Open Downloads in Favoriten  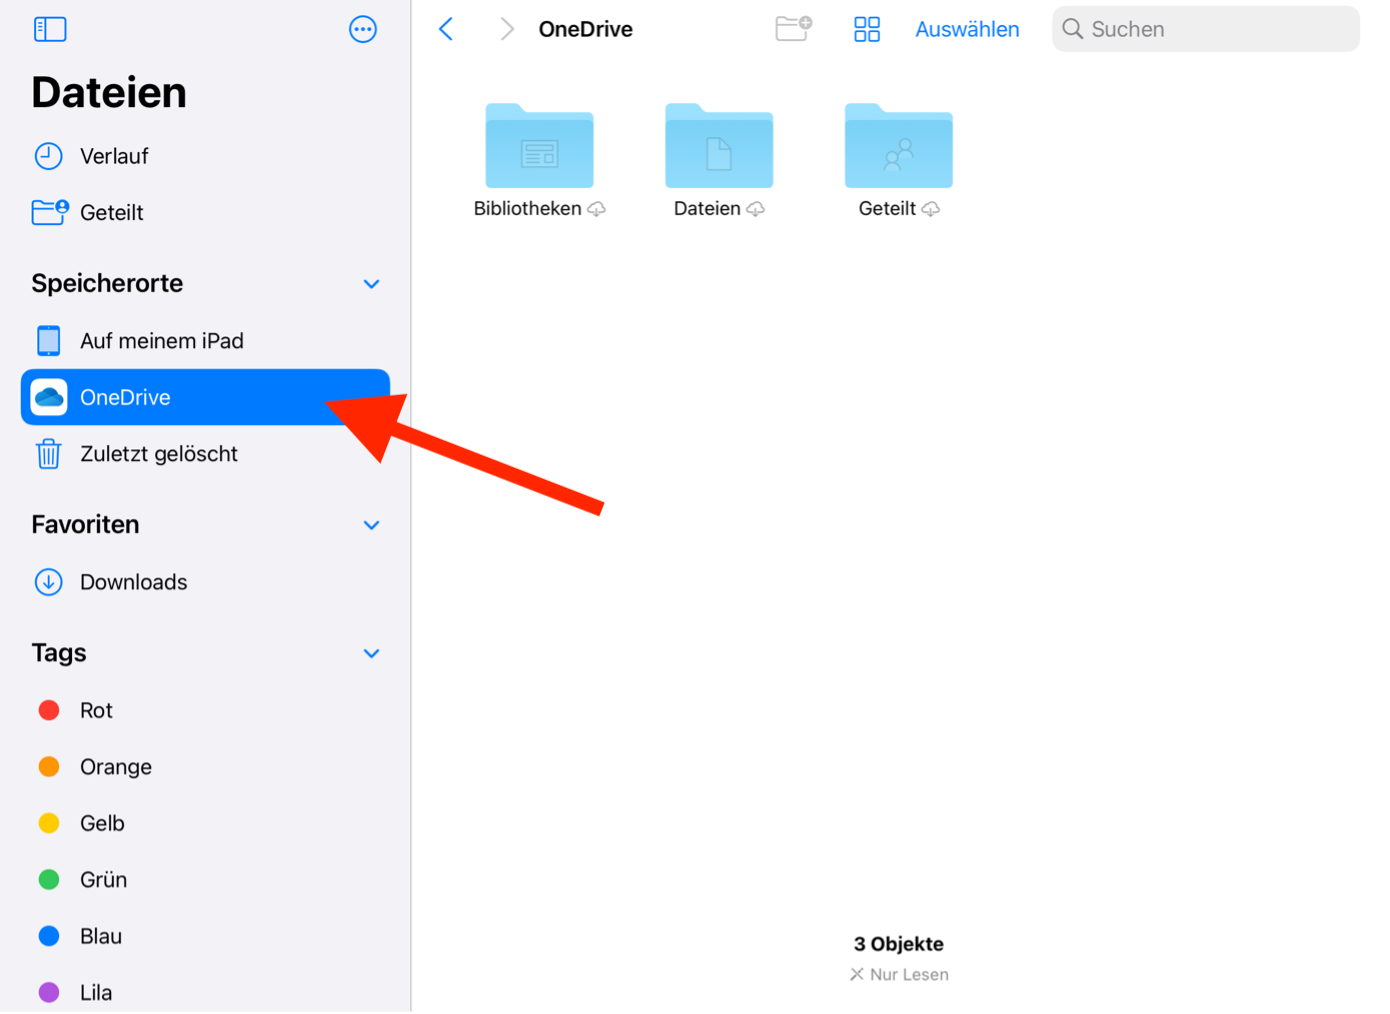133,582
